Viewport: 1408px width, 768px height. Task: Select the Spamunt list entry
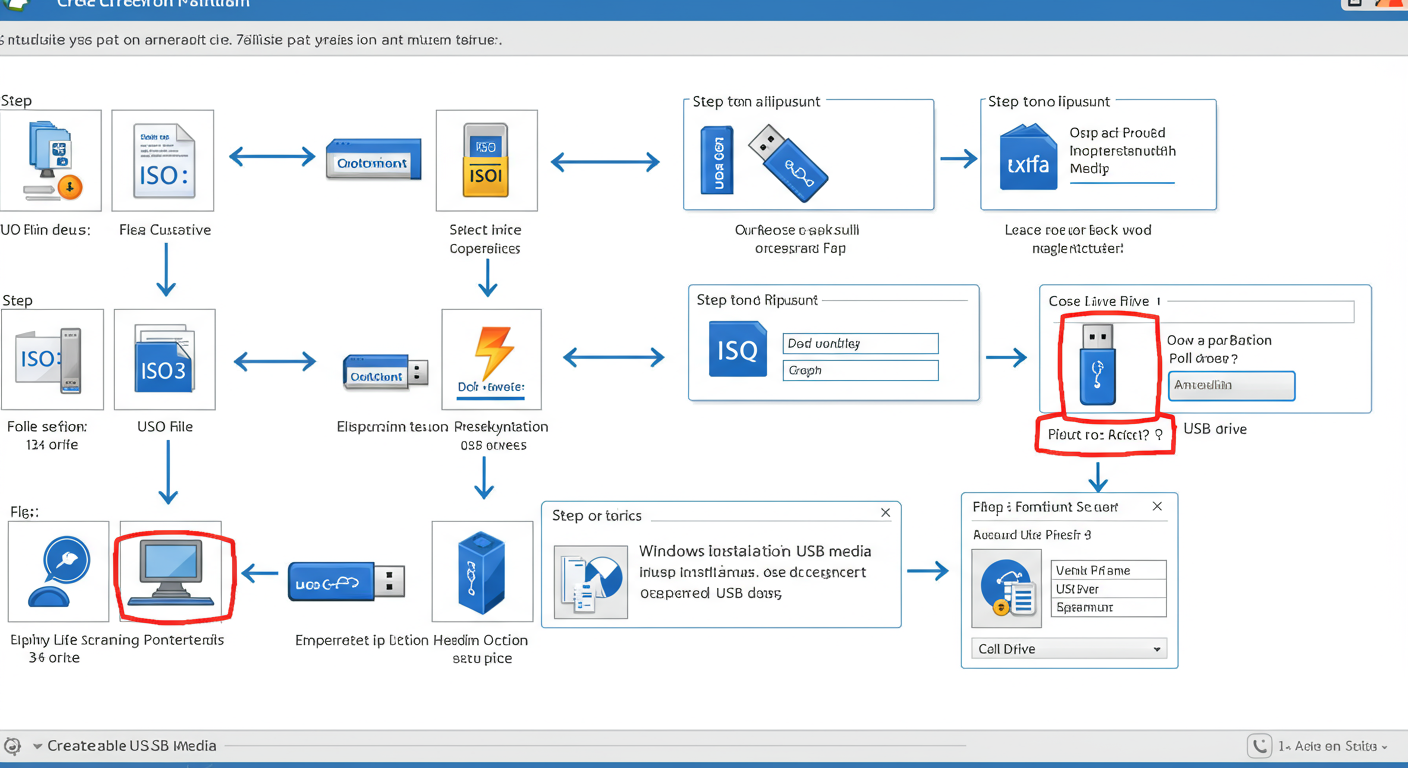(x=1108, y=607)
